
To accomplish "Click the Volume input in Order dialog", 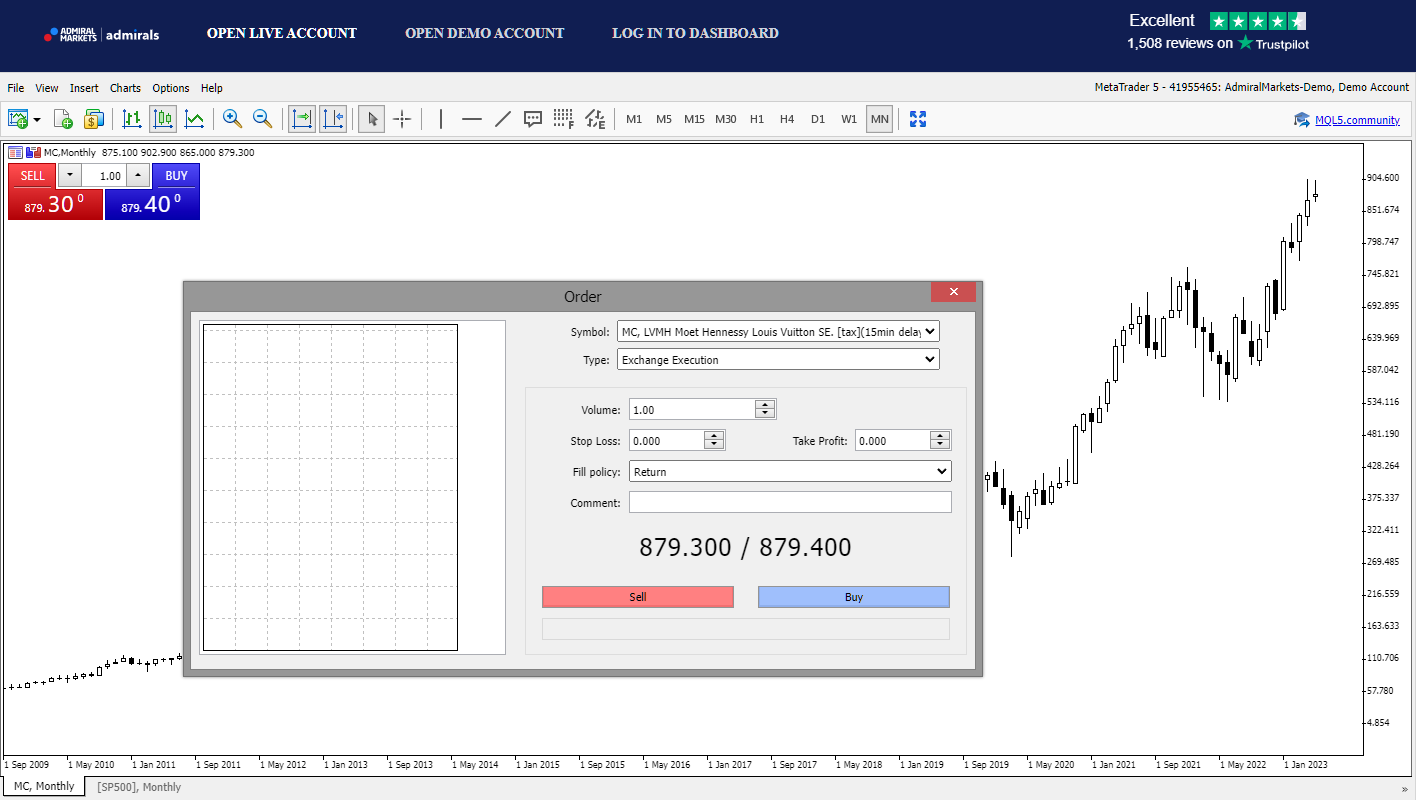I will pos(692,409).
